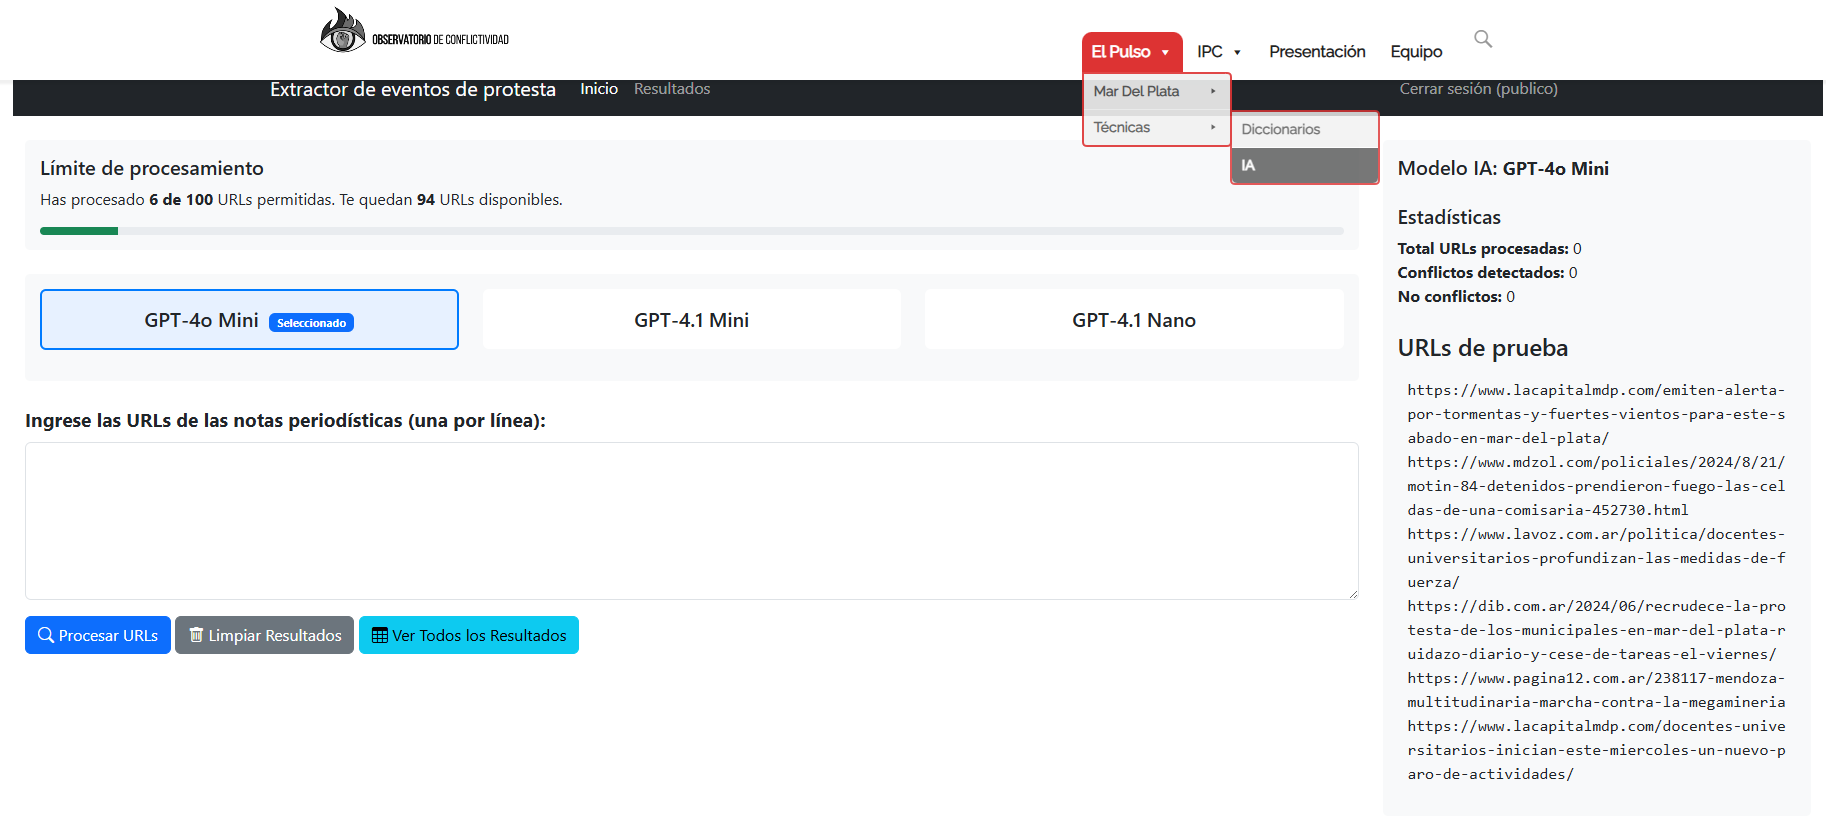This screenshot has width=1826, height=831.
Task: Open the search magnifier icon
Action: pyautogui.click(x=1483, y=39)
